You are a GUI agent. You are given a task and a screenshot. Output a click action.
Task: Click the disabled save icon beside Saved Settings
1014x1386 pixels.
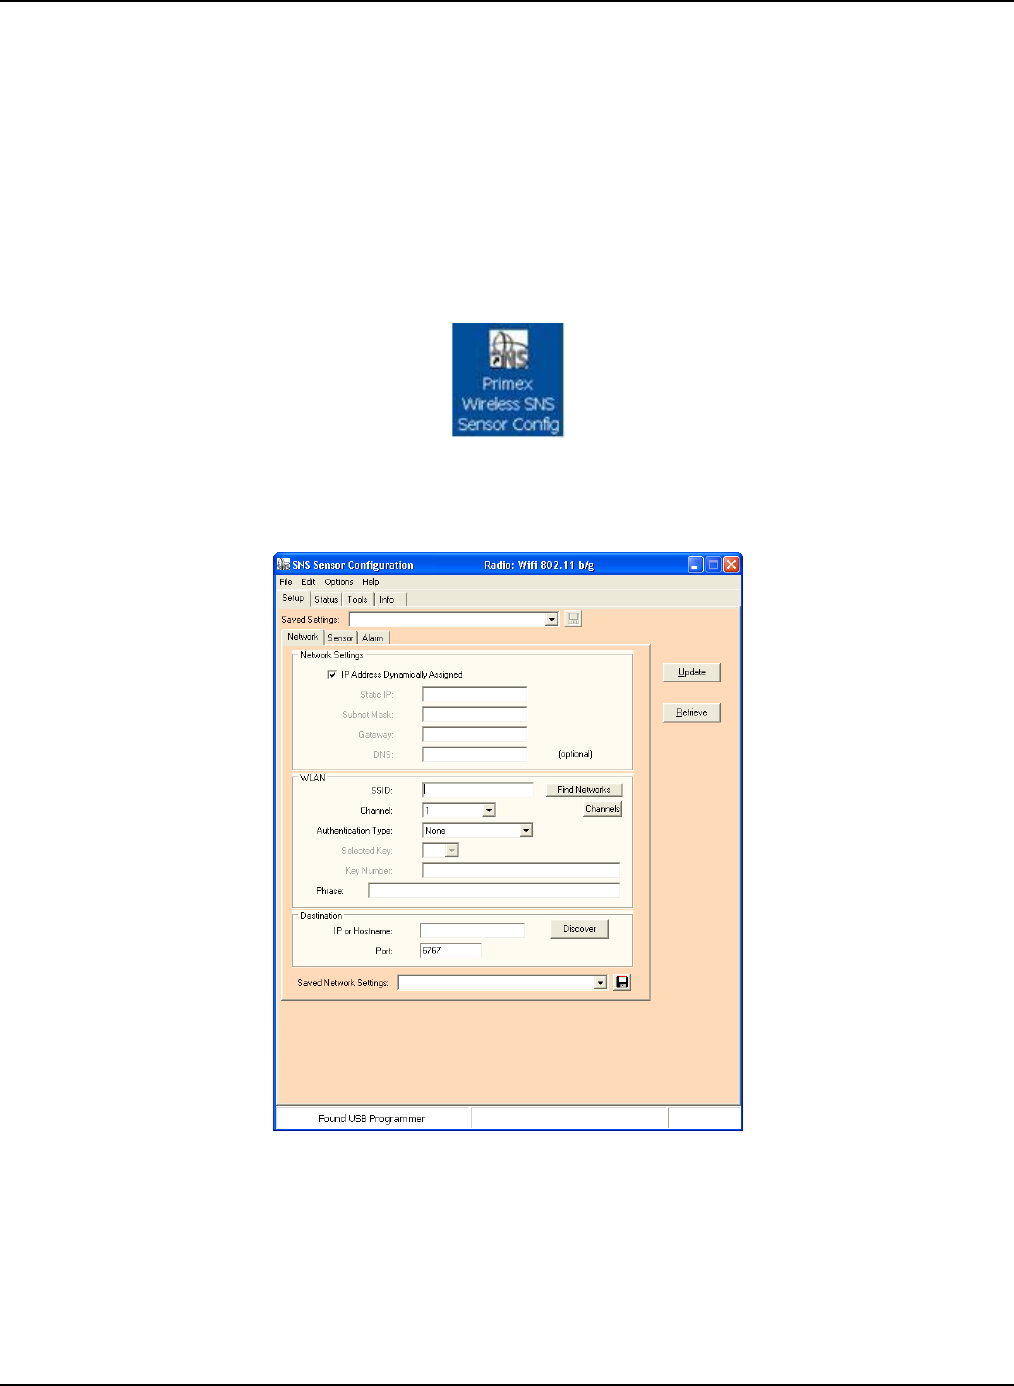pos(573,619)
